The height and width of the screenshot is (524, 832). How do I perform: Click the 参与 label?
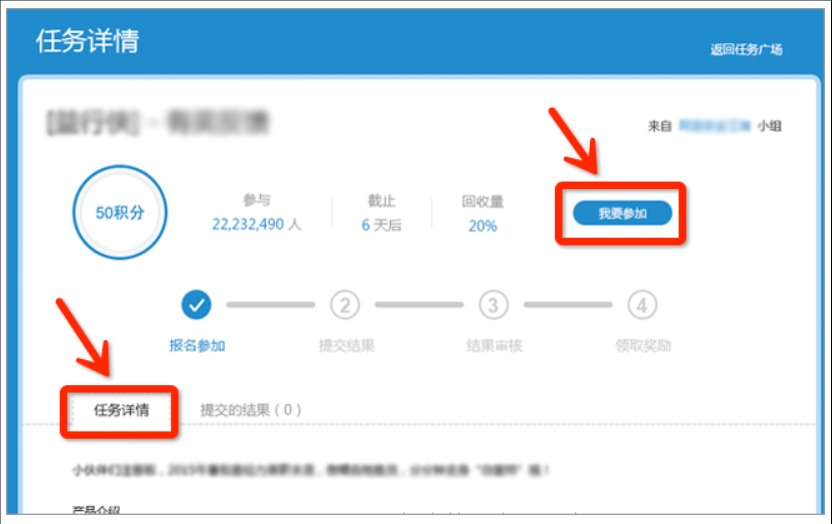pos(257,200)
